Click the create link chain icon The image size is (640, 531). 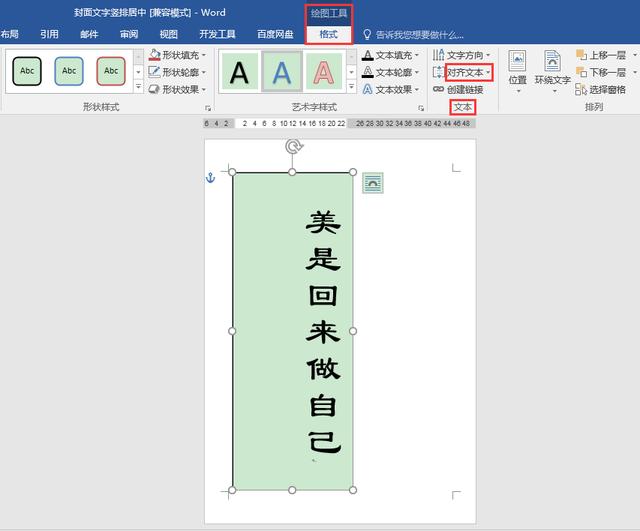(x=438, y=89)
